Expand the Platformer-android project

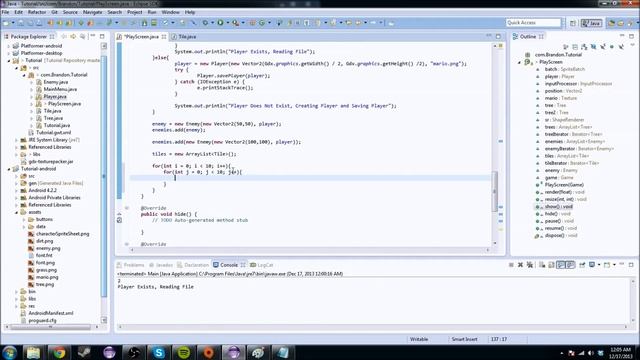pos(9,46)
